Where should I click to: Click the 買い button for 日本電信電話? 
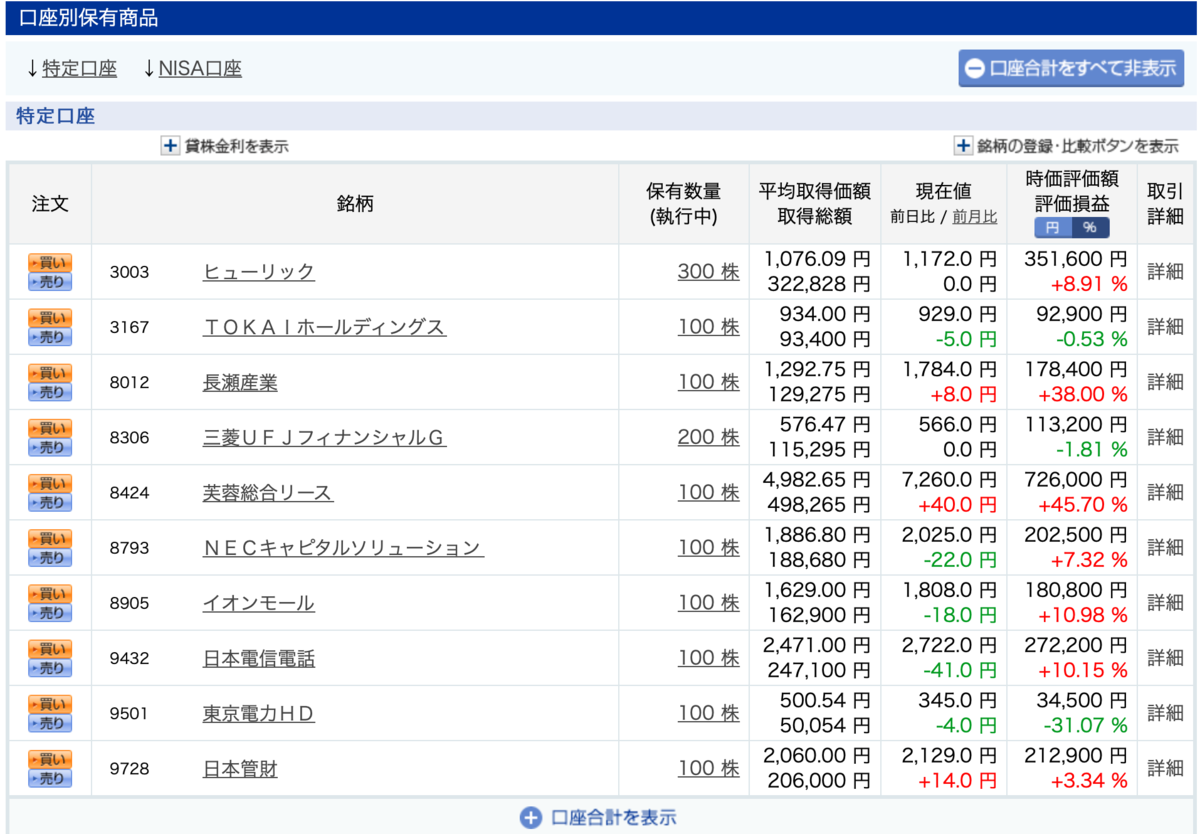click(x=49, y=649)
